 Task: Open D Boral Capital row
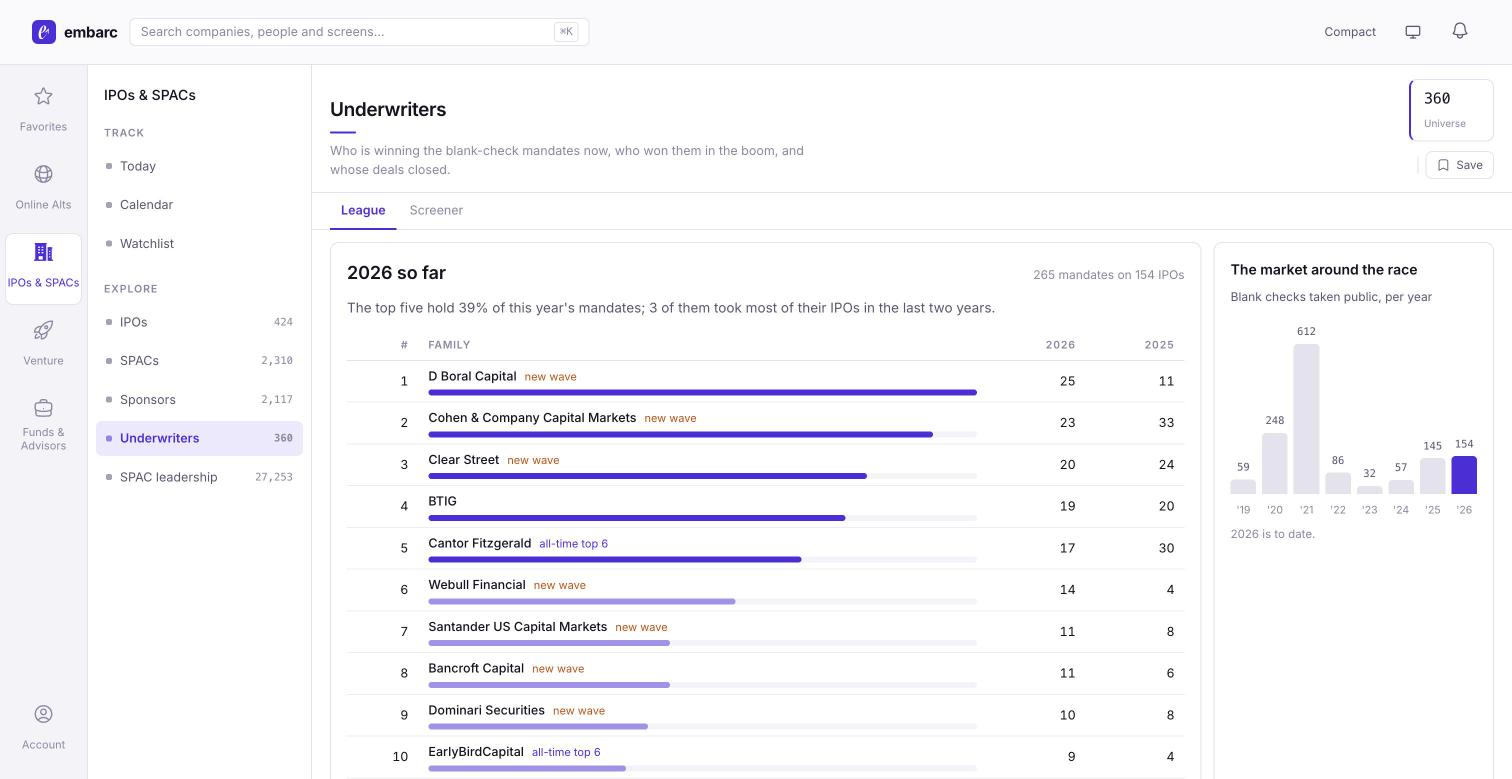pos(766,381)
